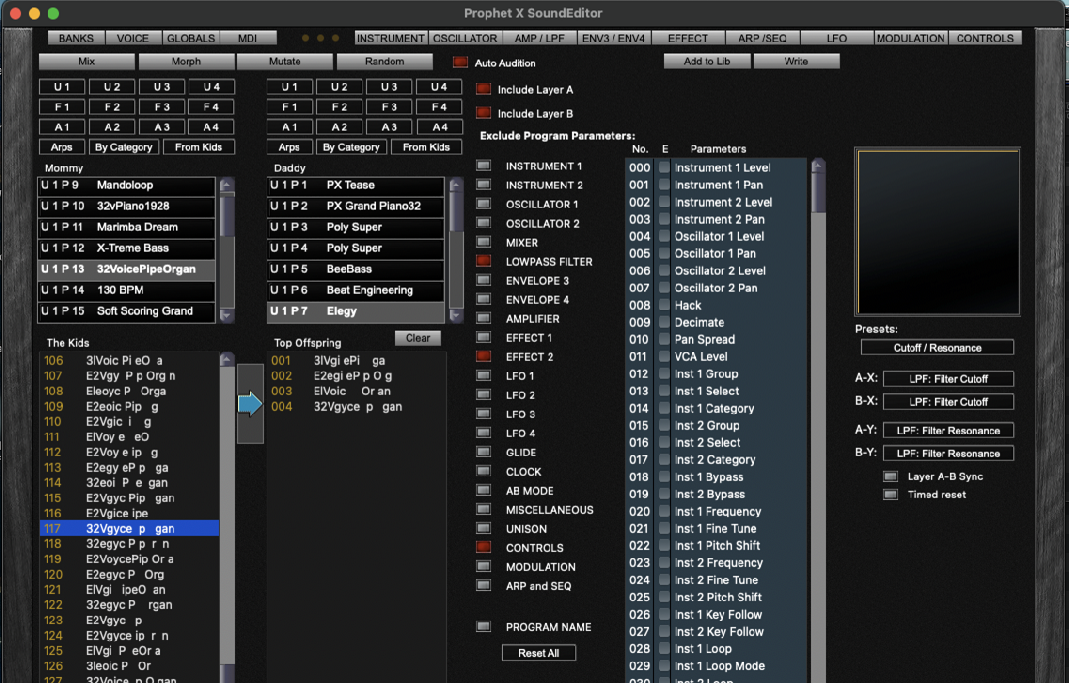Toggle the LOWPASS FILTER exclude indicator
The image size is (1069, 683).
(484, 261)
